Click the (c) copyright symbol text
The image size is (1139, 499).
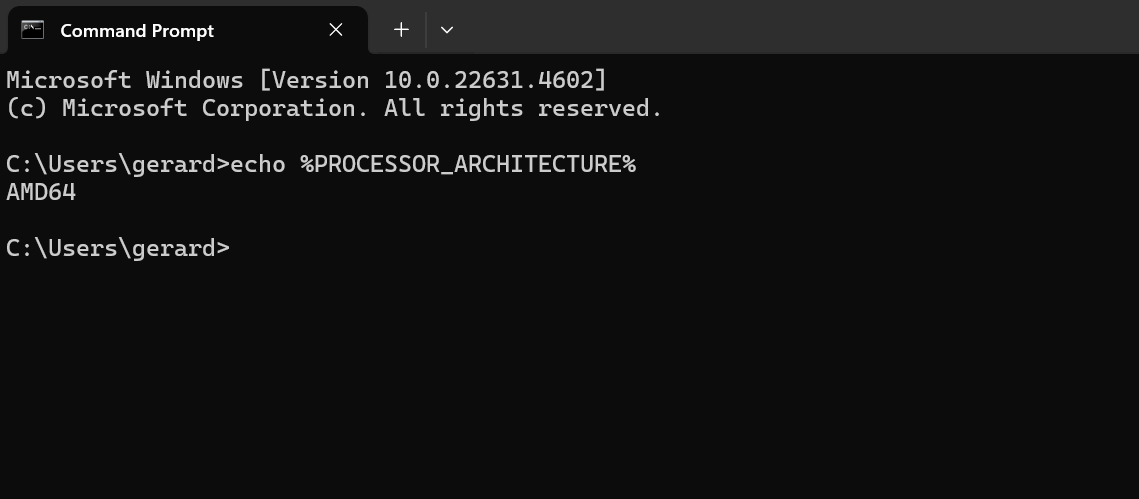27,108
